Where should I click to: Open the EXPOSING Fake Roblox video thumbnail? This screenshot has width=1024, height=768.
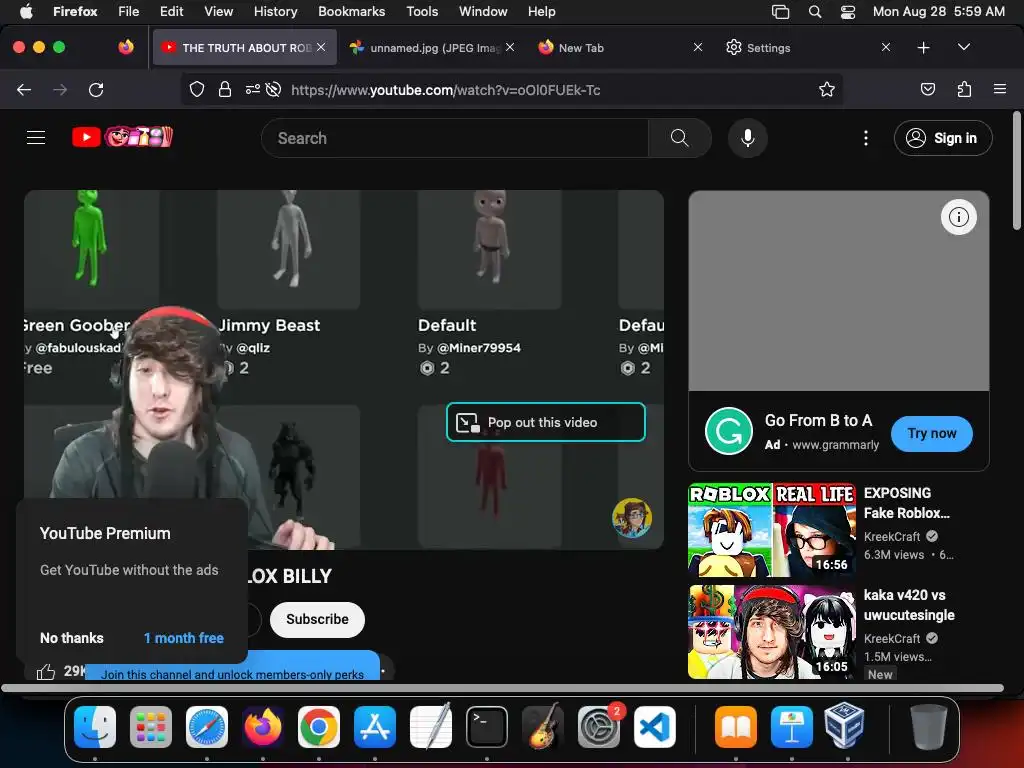click(772, 530)
